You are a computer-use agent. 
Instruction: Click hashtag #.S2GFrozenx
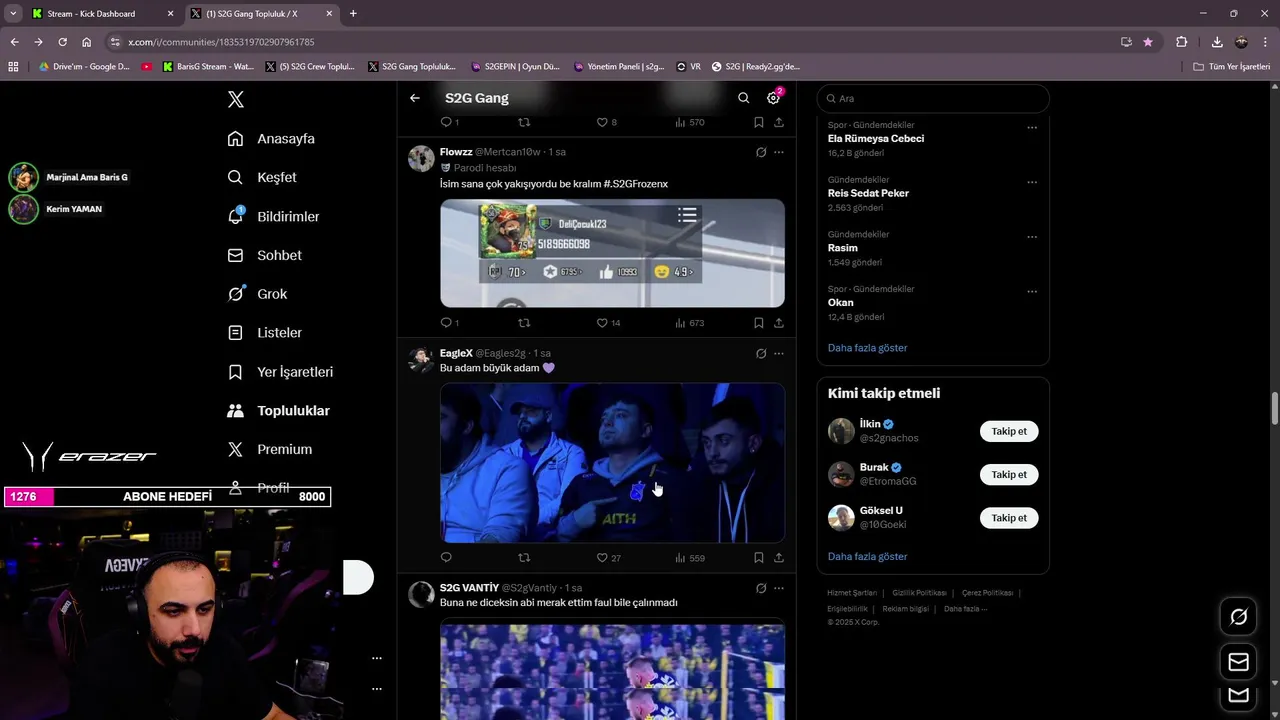635,184
